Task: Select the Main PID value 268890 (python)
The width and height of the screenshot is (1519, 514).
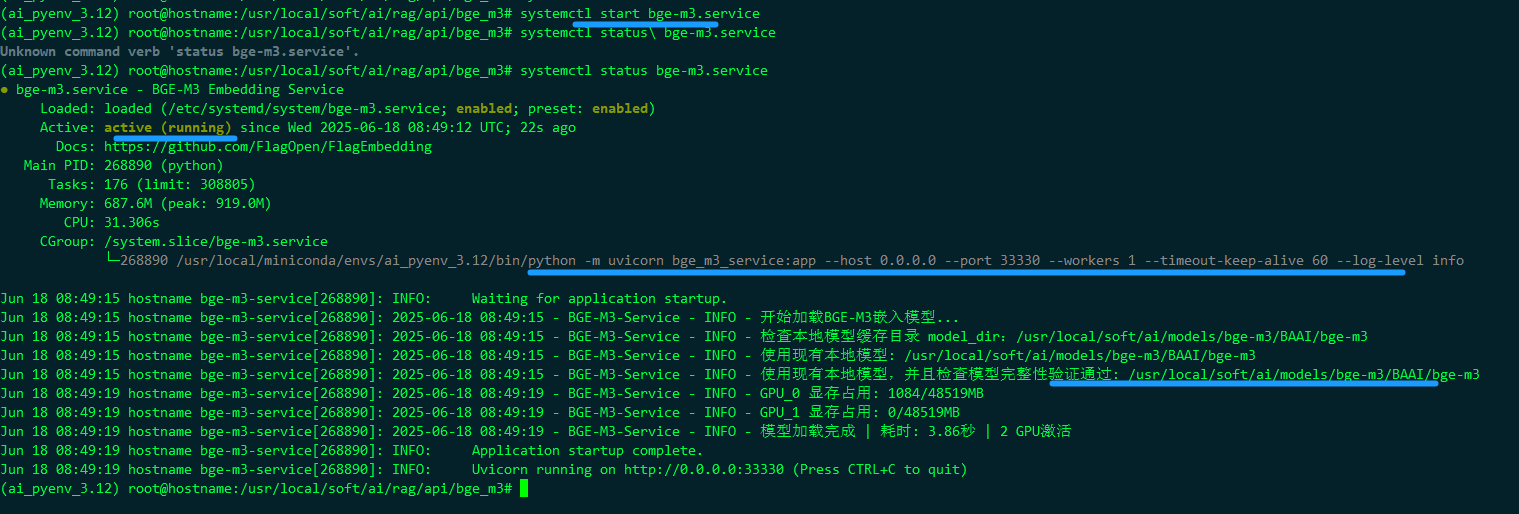Action: pyautogui.click(x=164, y=165)
